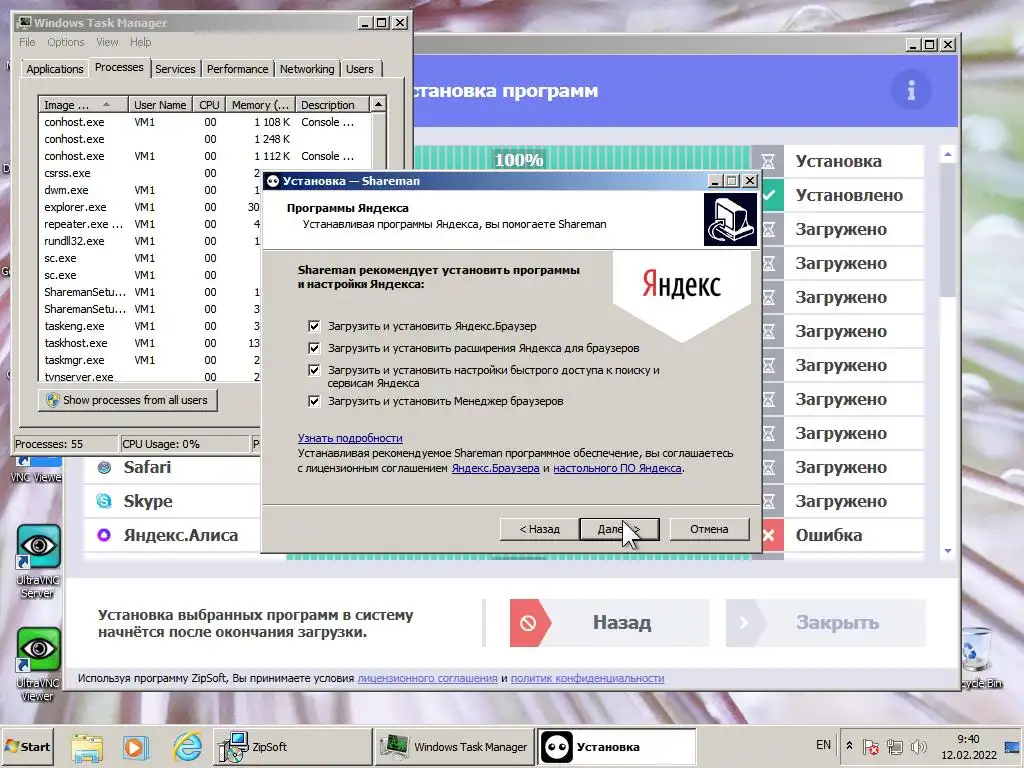Click the green checkmark beside Установлено
This screenshot has height=768, width=1024.
tap(771, 195)
